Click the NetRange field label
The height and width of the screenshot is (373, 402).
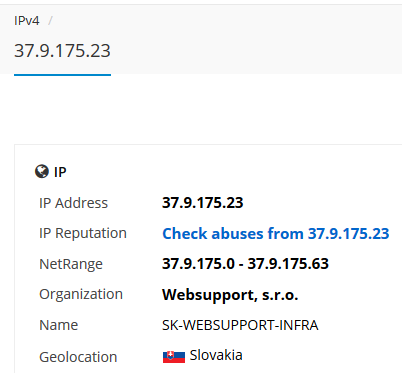[71, 264]
